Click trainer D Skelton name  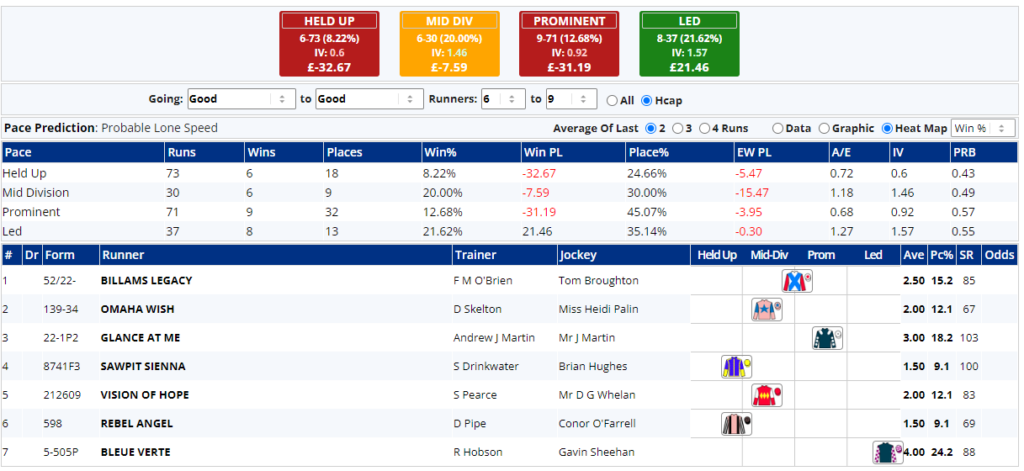477,310
